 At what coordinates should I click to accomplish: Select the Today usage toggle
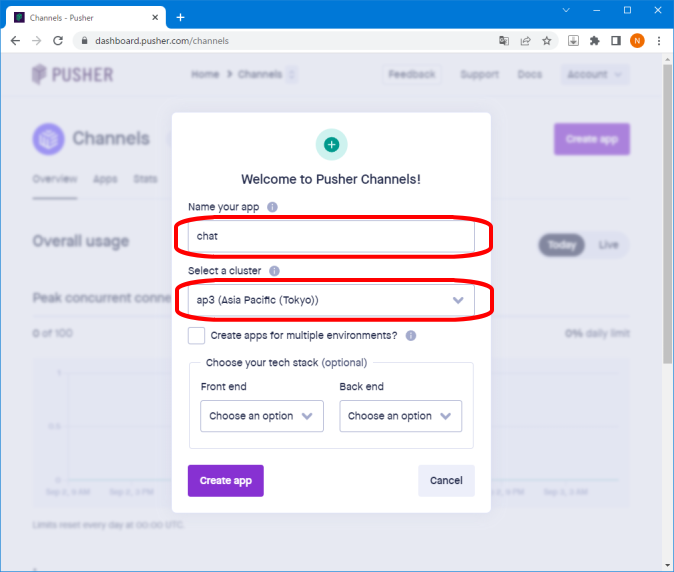click(561, 245)
